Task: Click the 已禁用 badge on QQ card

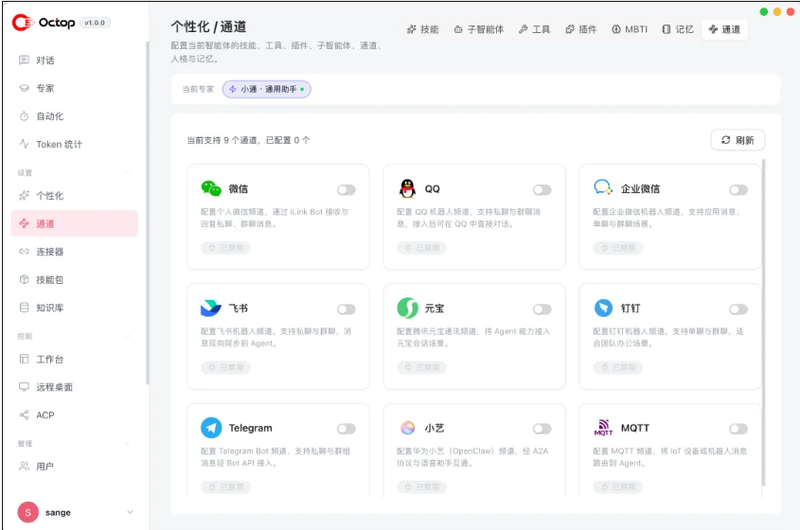Action: click(422, 248)
